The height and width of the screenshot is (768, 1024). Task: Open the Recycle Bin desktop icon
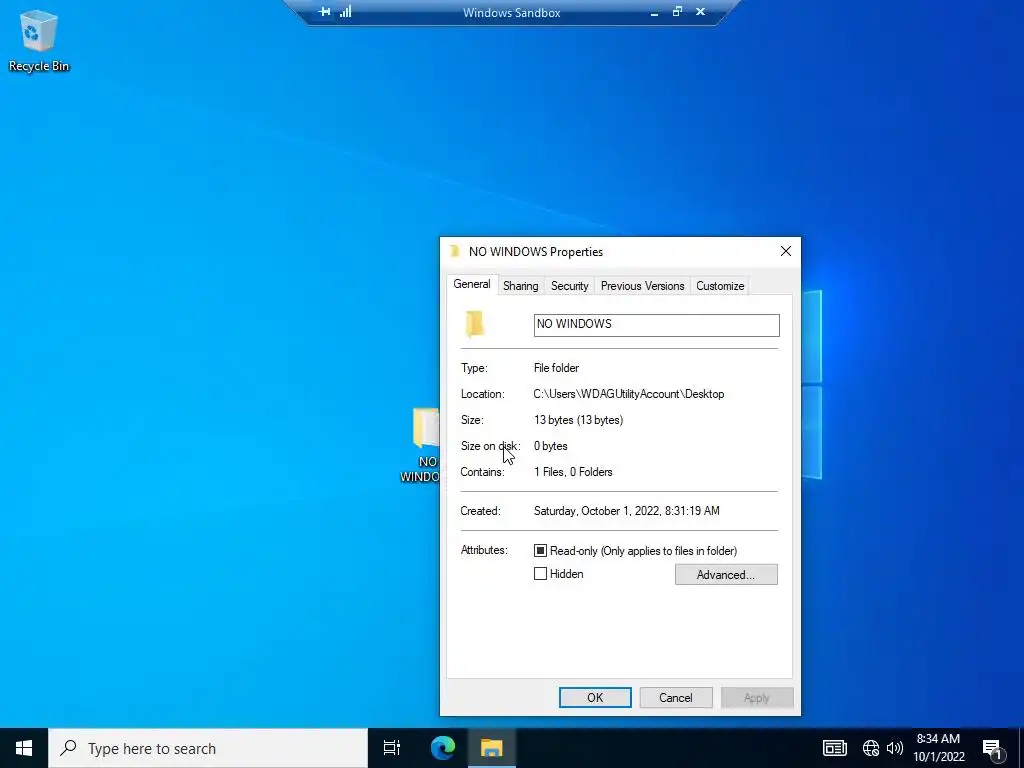coord(39,40)
